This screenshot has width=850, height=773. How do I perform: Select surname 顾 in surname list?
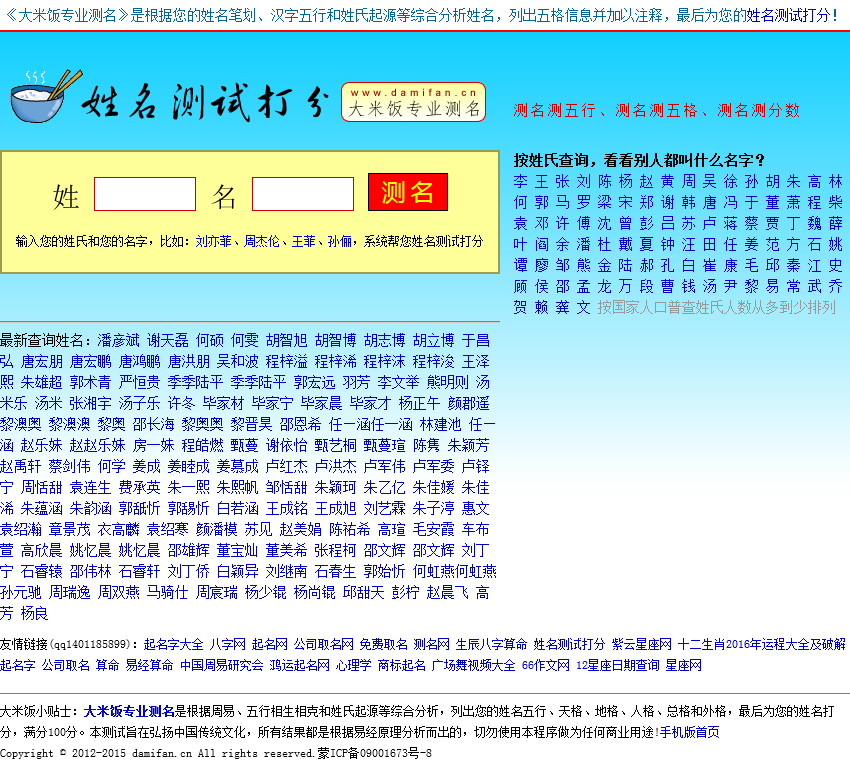[x=520, y=286]
